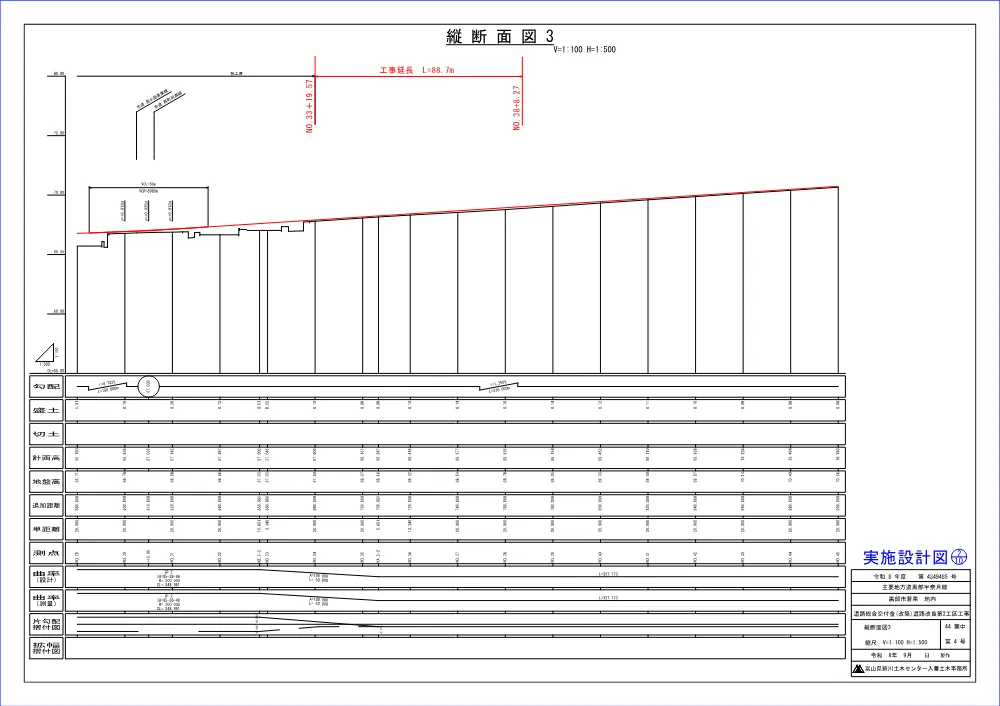Click the '単距離' row header

pyautogui.click(x=47, y=529)
